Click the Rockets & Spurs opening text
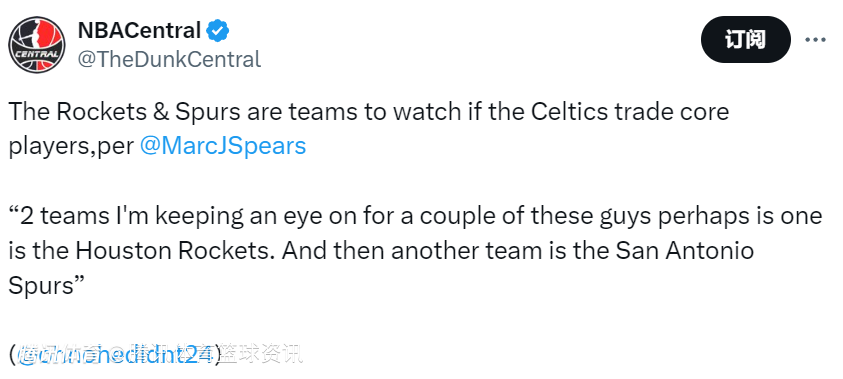 point(125,112)
